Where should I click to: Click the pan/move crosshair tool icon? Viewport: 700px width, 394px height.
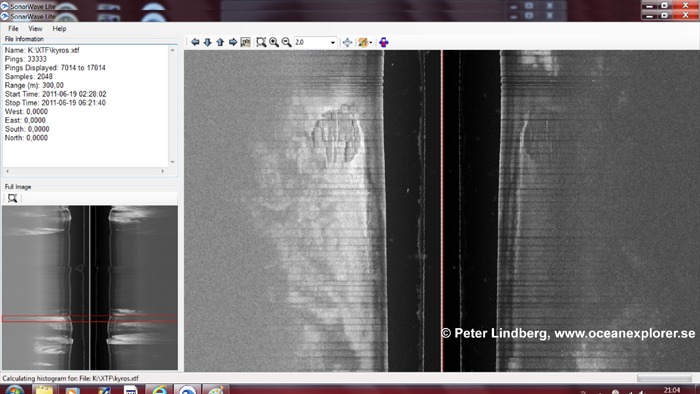[x=347, y=42]
